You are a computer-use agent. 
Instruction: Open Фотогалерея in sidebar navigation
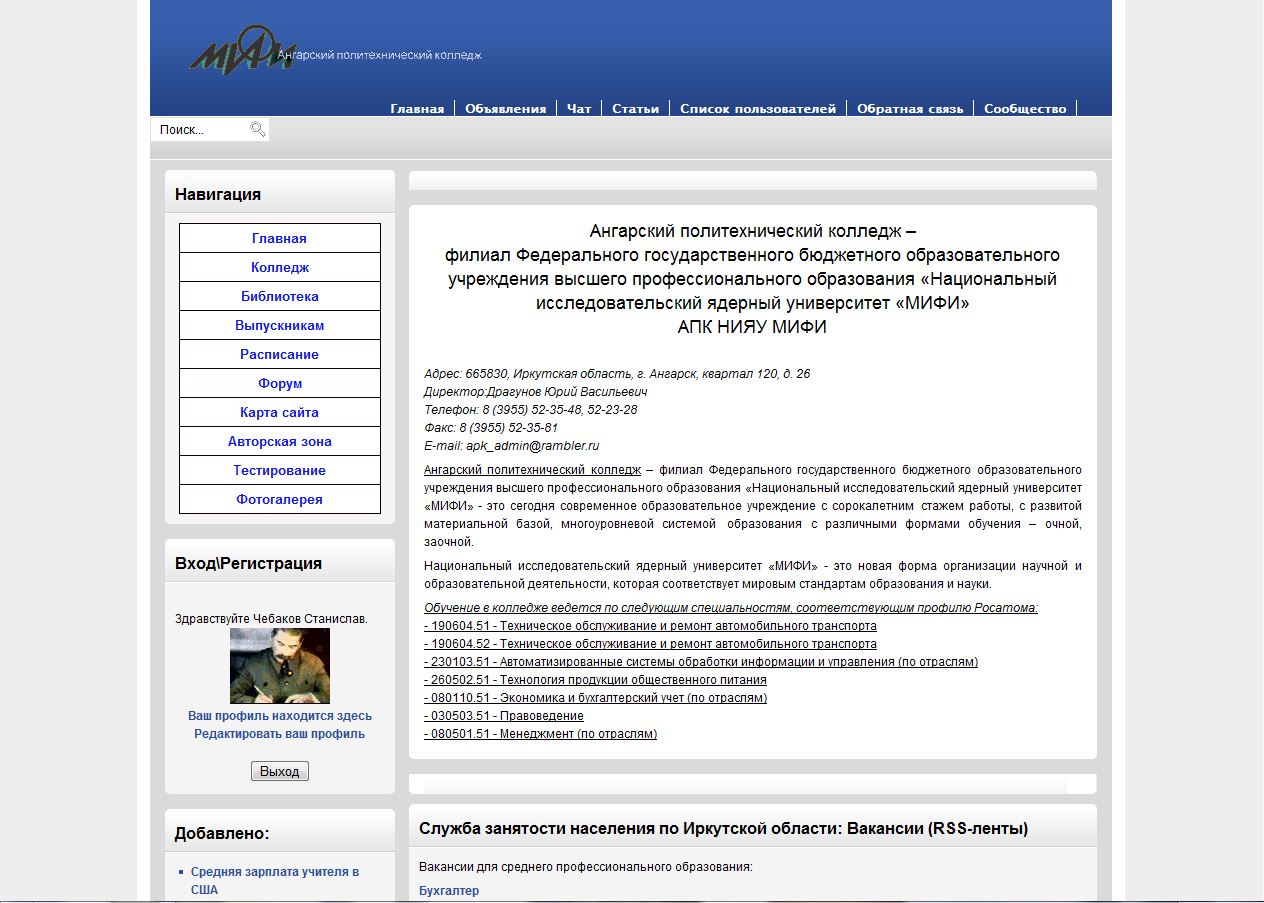pos(279,499)
